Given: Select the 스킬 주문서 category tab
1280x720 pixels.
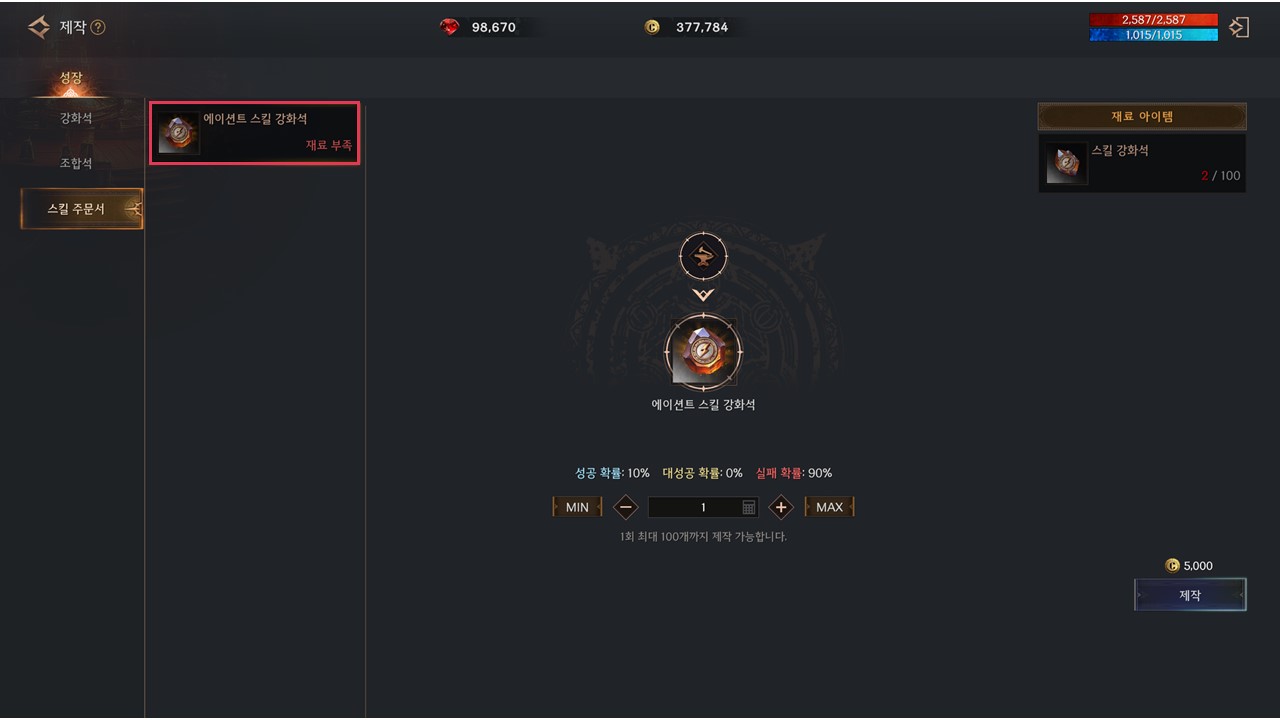Looking at the screenshot, I should (x=81, y=209).
